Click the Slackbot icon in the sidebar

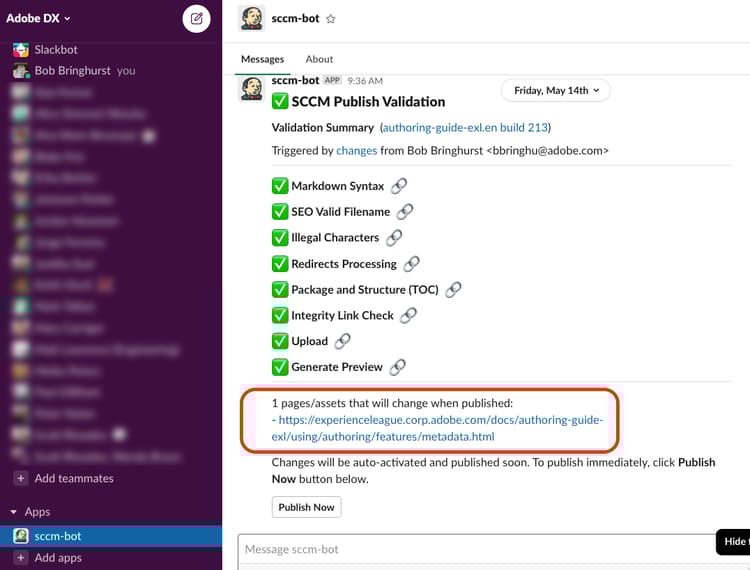(x=21, y=50)
